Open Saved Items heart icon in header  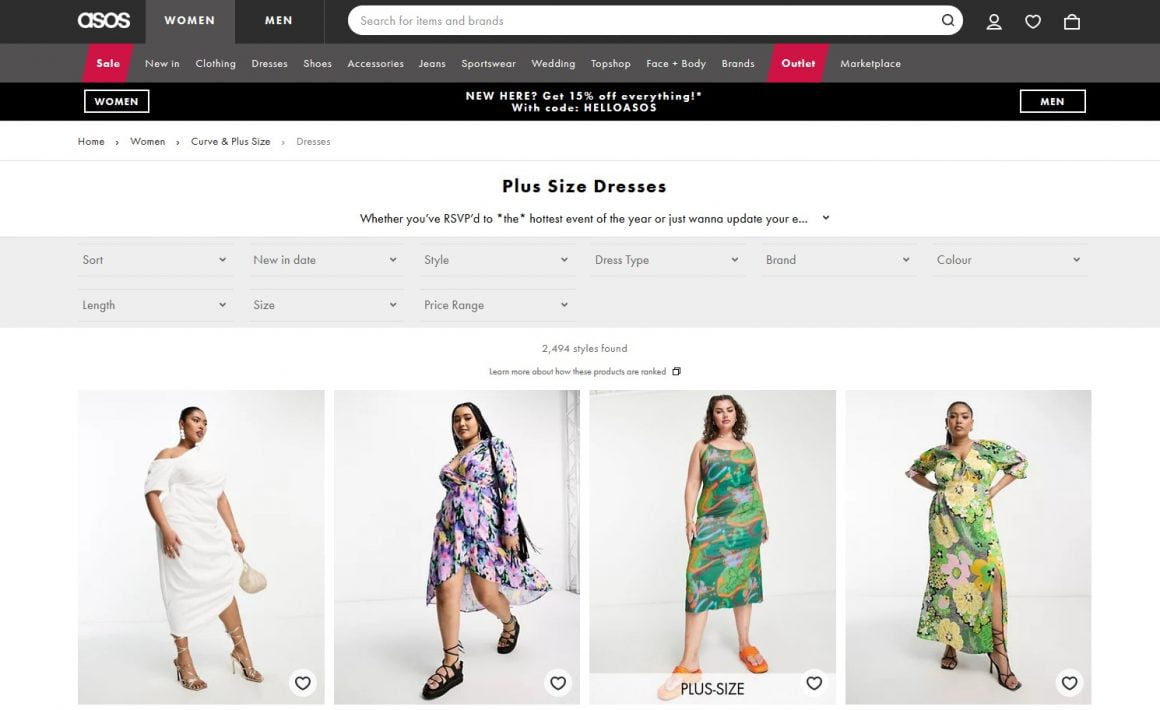1033,22
